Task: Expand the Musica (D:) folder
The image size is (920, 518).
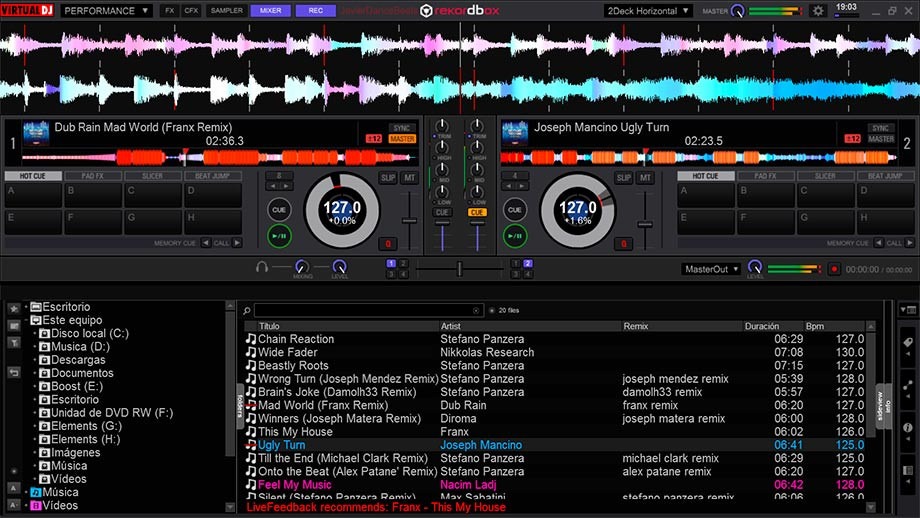Action: (35, 347)
